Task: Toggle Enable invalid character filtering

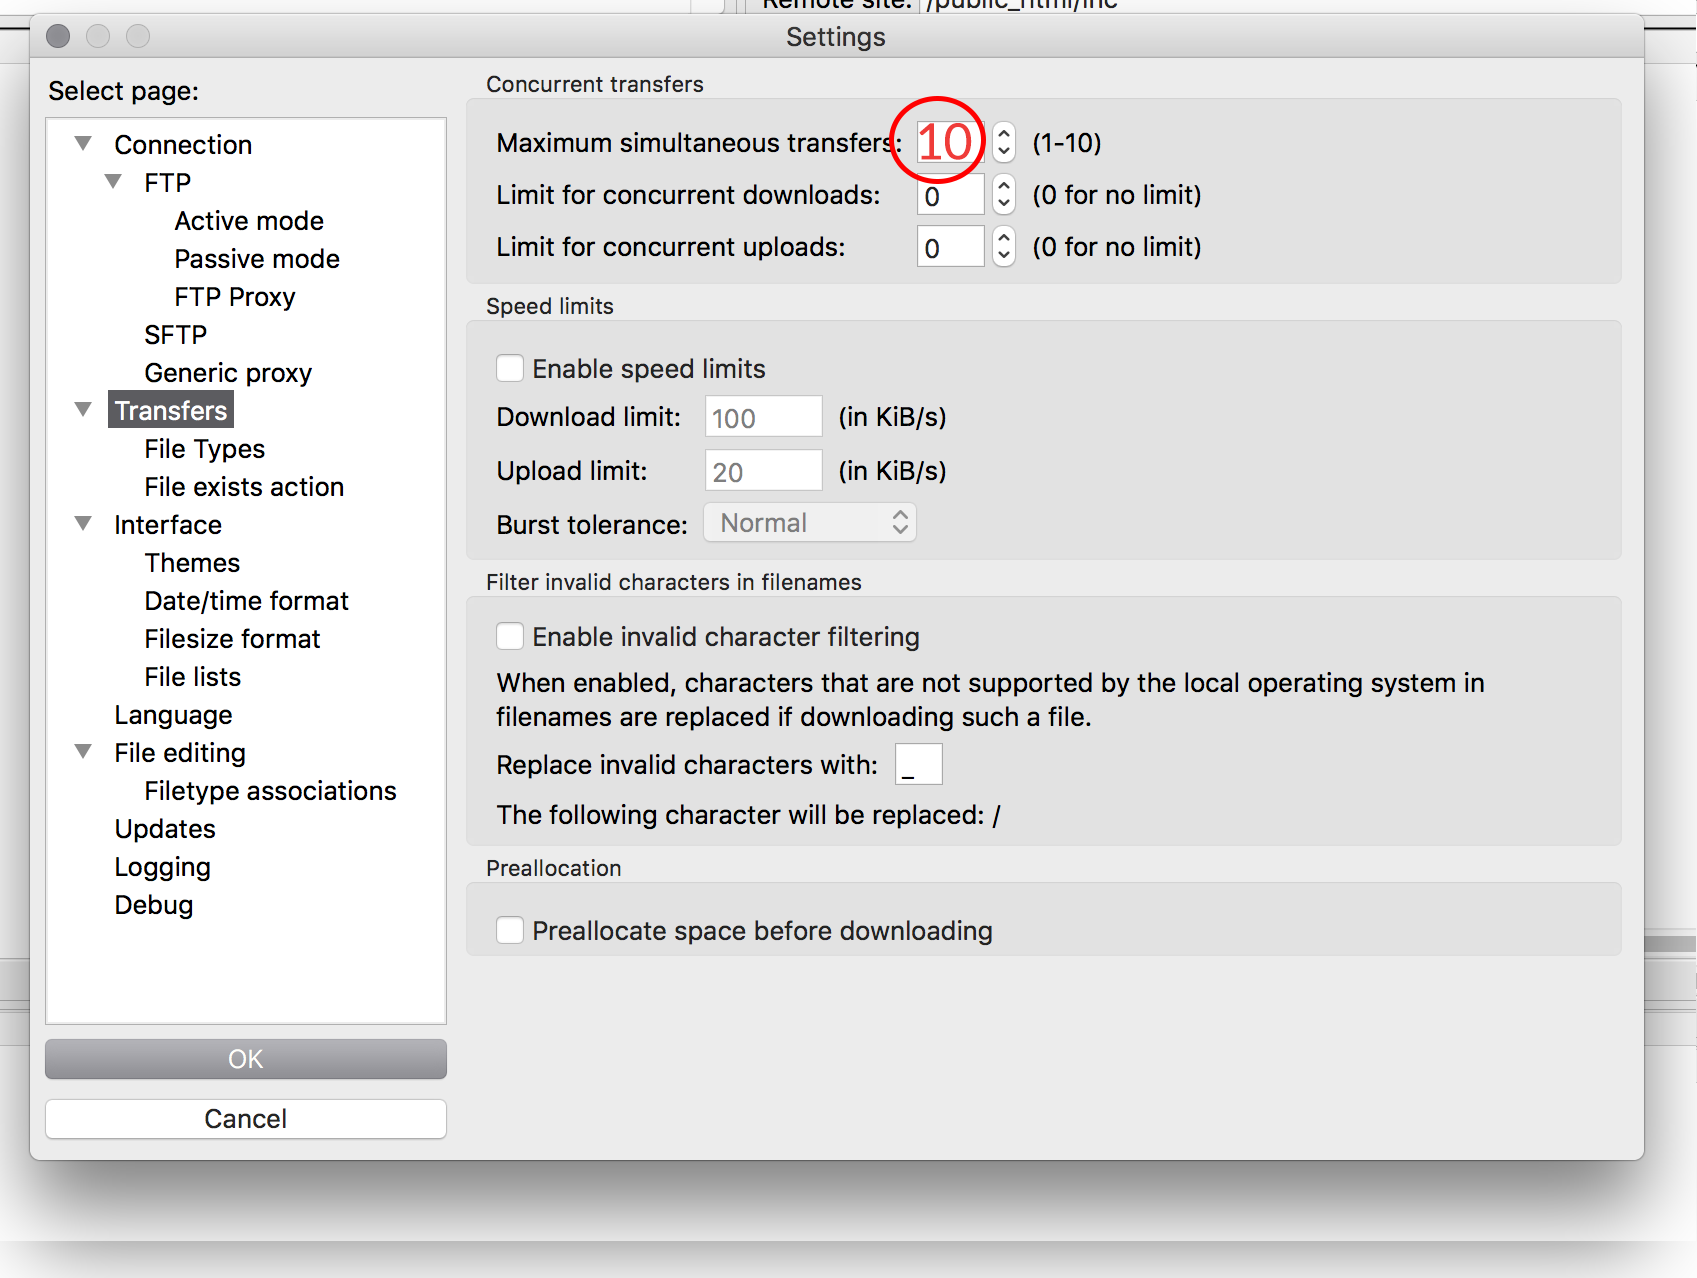Action: 510,637
